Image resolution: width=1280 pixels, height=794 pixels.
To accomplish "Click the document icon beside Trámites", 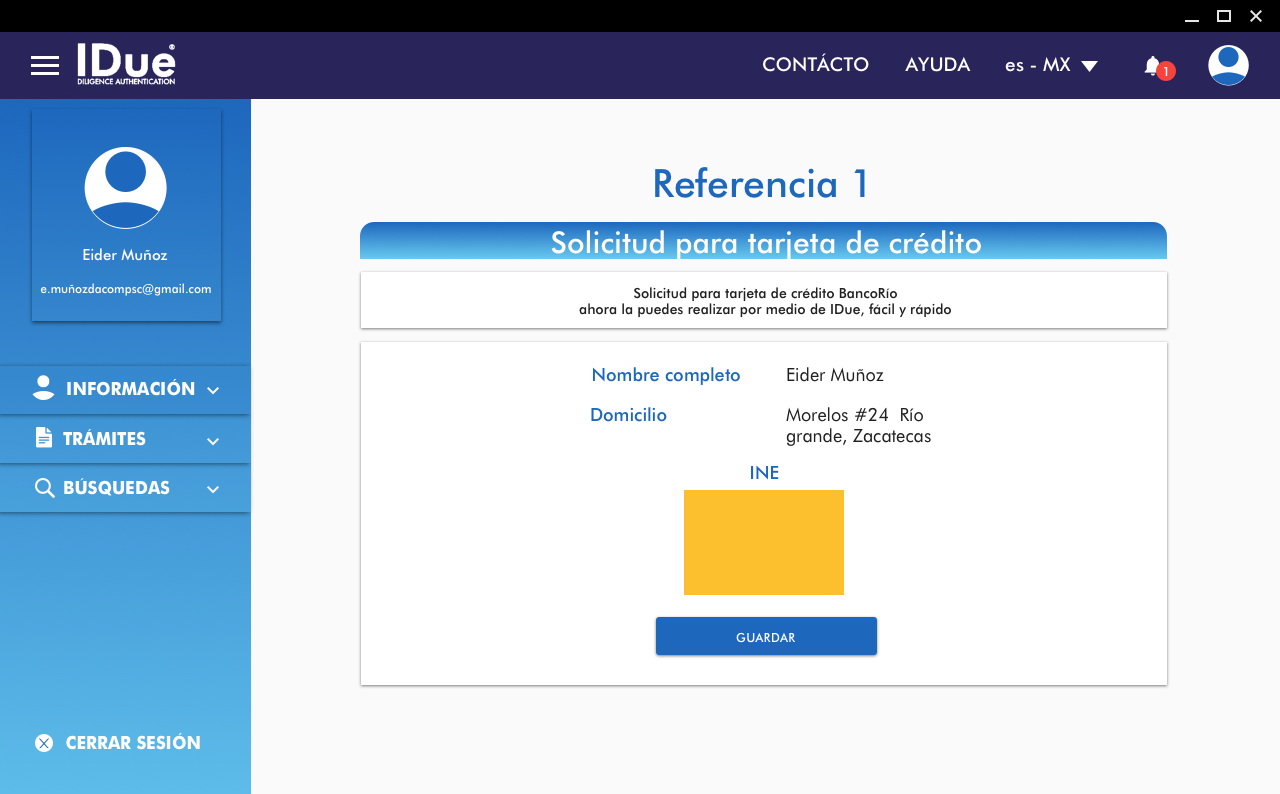I will [43, 438].
